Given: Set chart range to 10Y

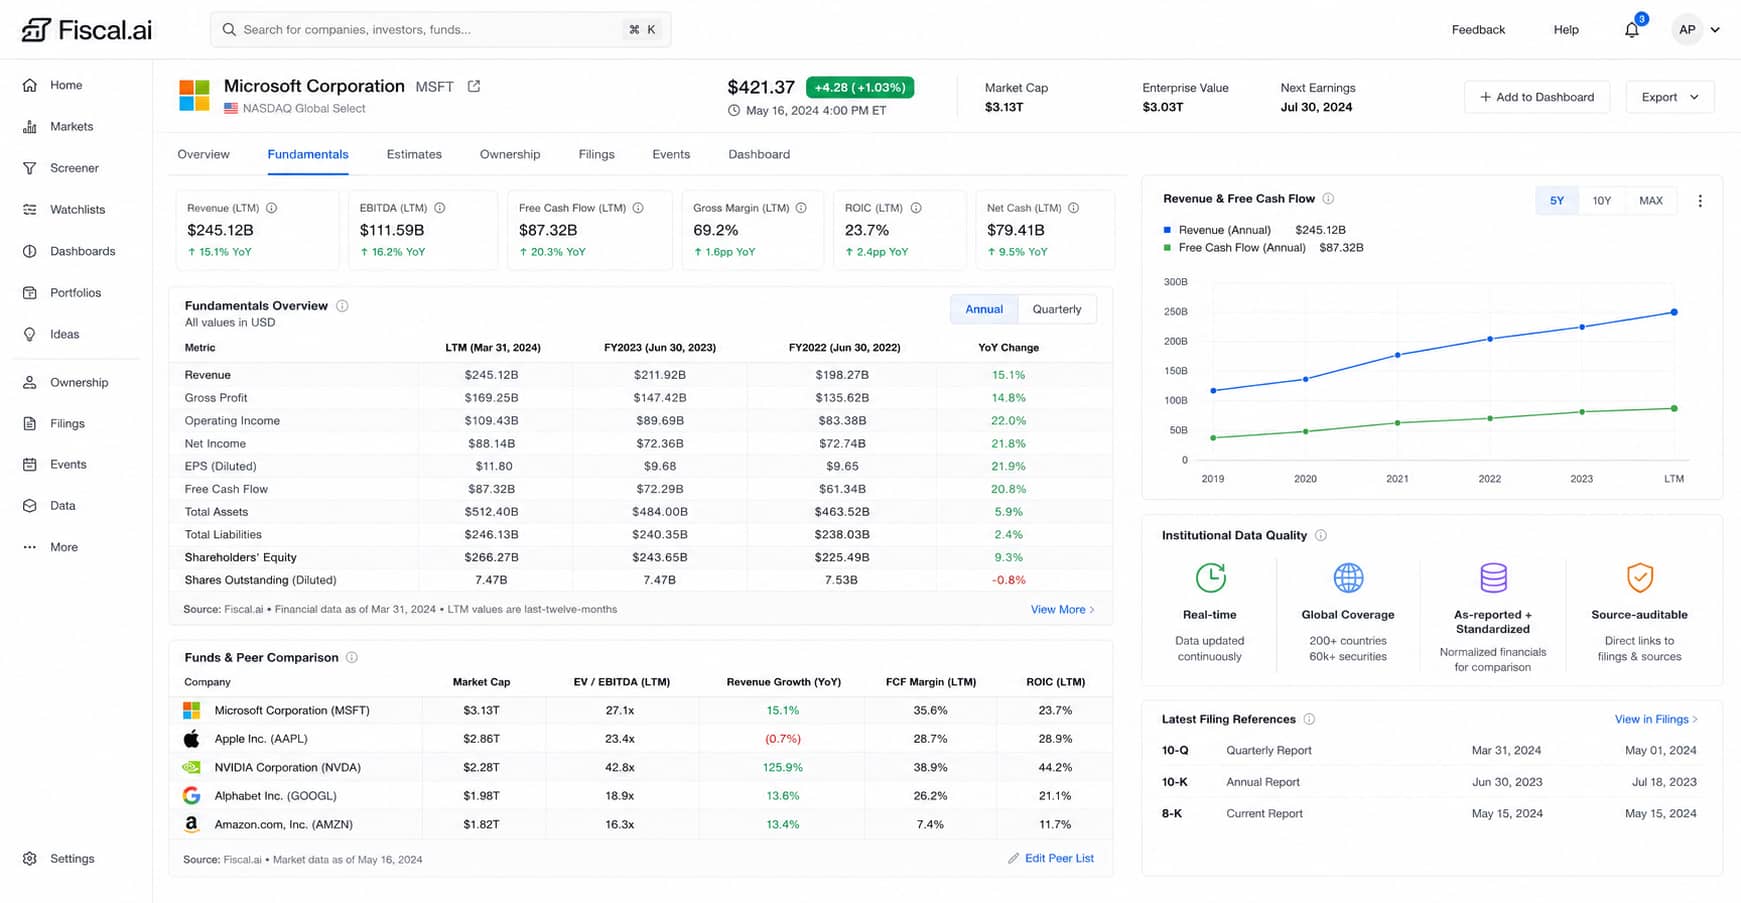Looking at the screenshot, I should (x=1602, y=201).
